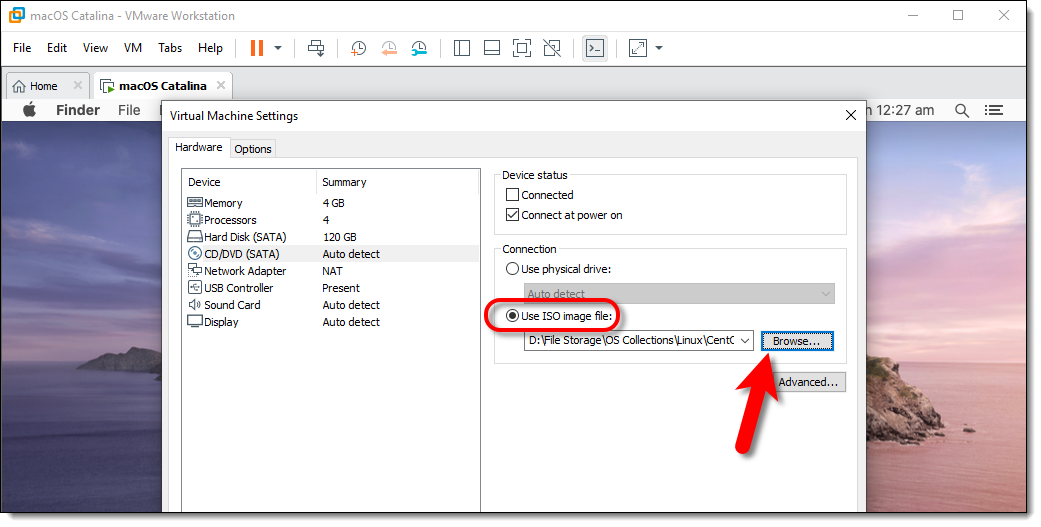Open the Edit menu

tap(56, 48)
